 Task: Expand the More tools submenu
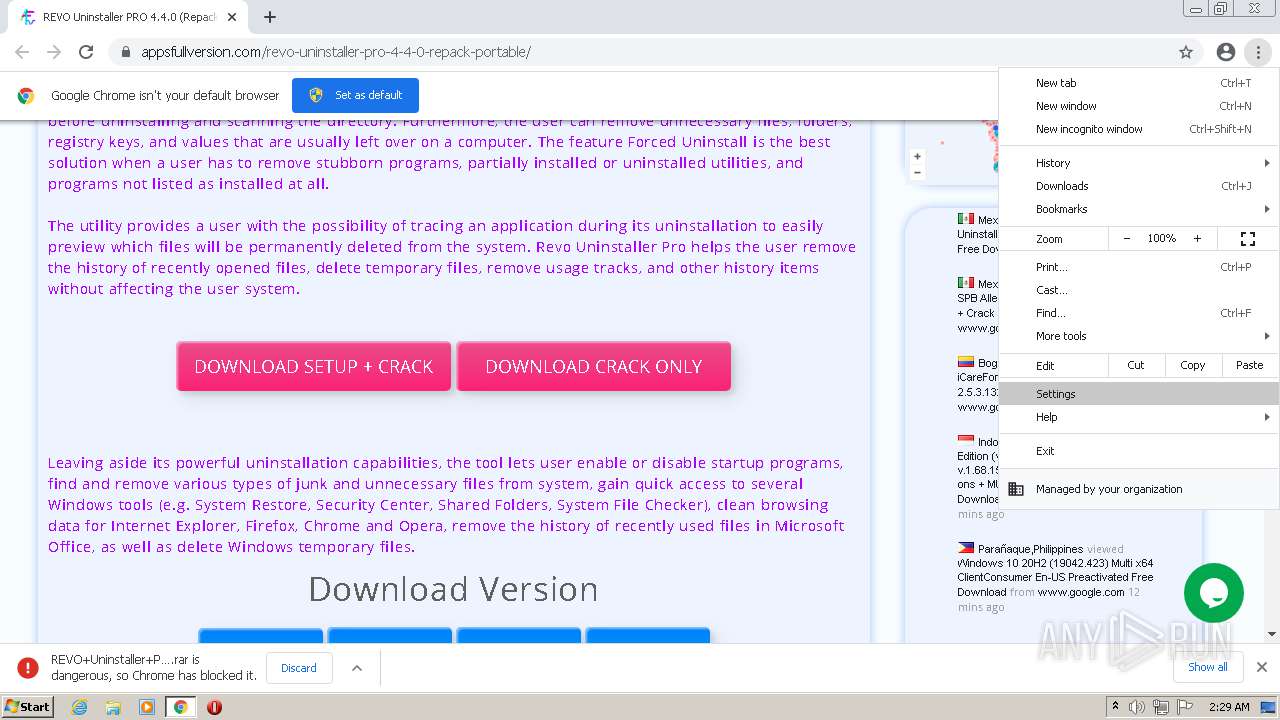pyautogui.click(x=1139, y=336)
